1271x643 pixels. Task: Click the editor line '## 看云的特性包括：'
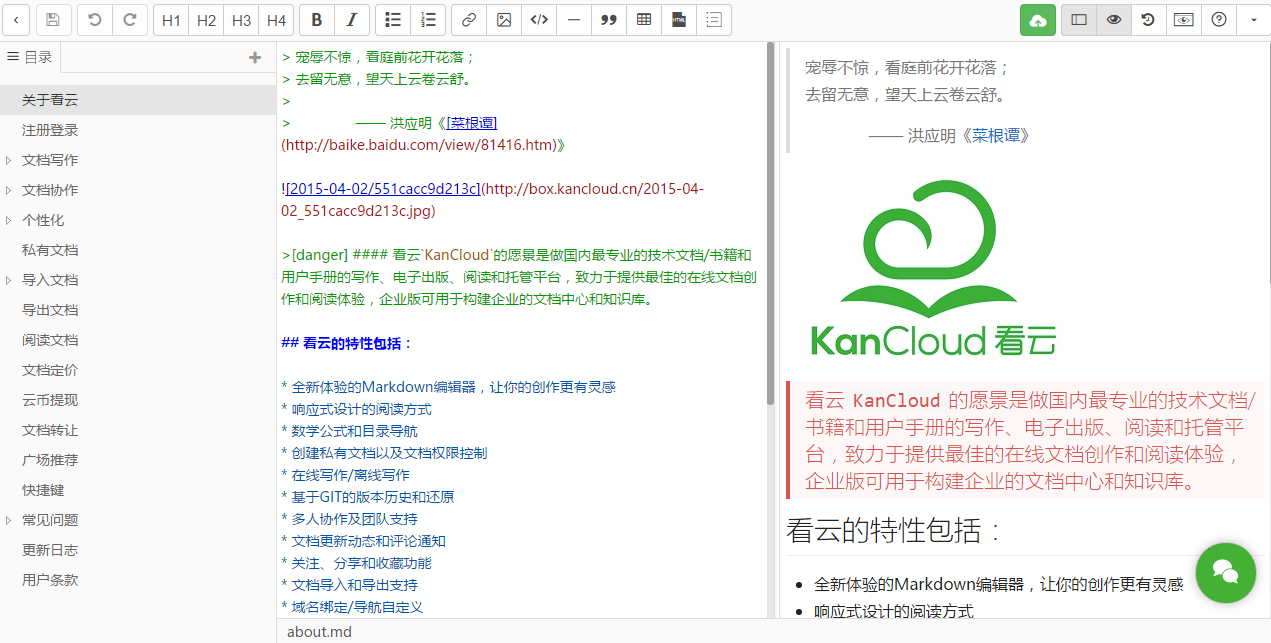tap(347, 343)
